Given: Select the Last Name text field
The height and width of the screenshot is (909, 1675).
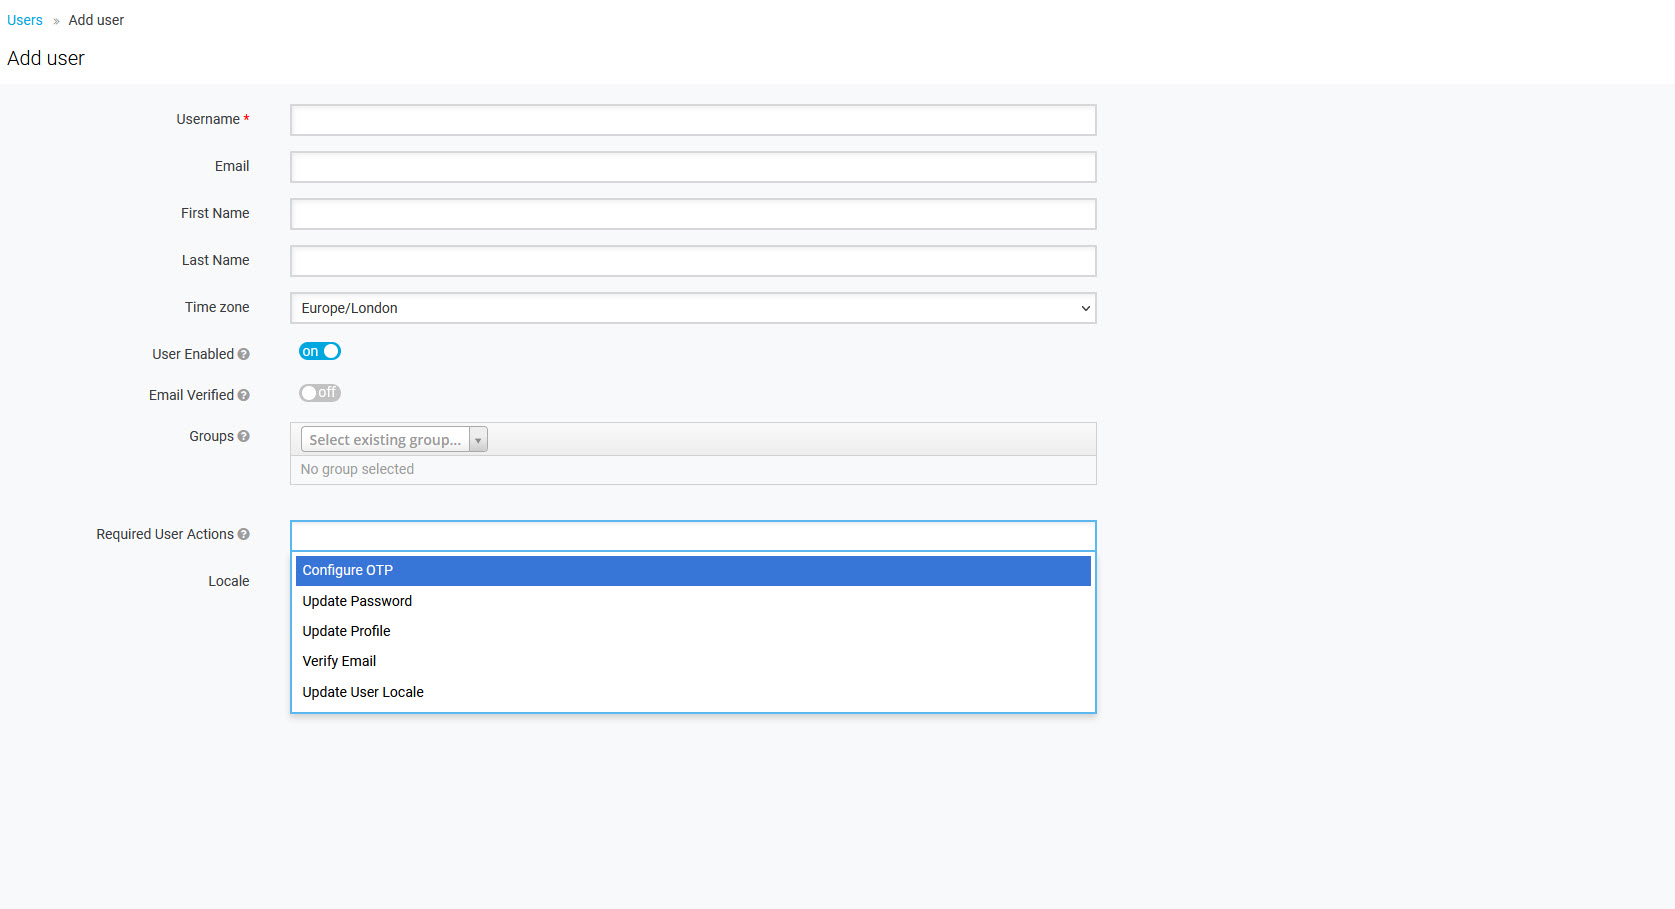Looking at the screenshot, I should (692, 261).
